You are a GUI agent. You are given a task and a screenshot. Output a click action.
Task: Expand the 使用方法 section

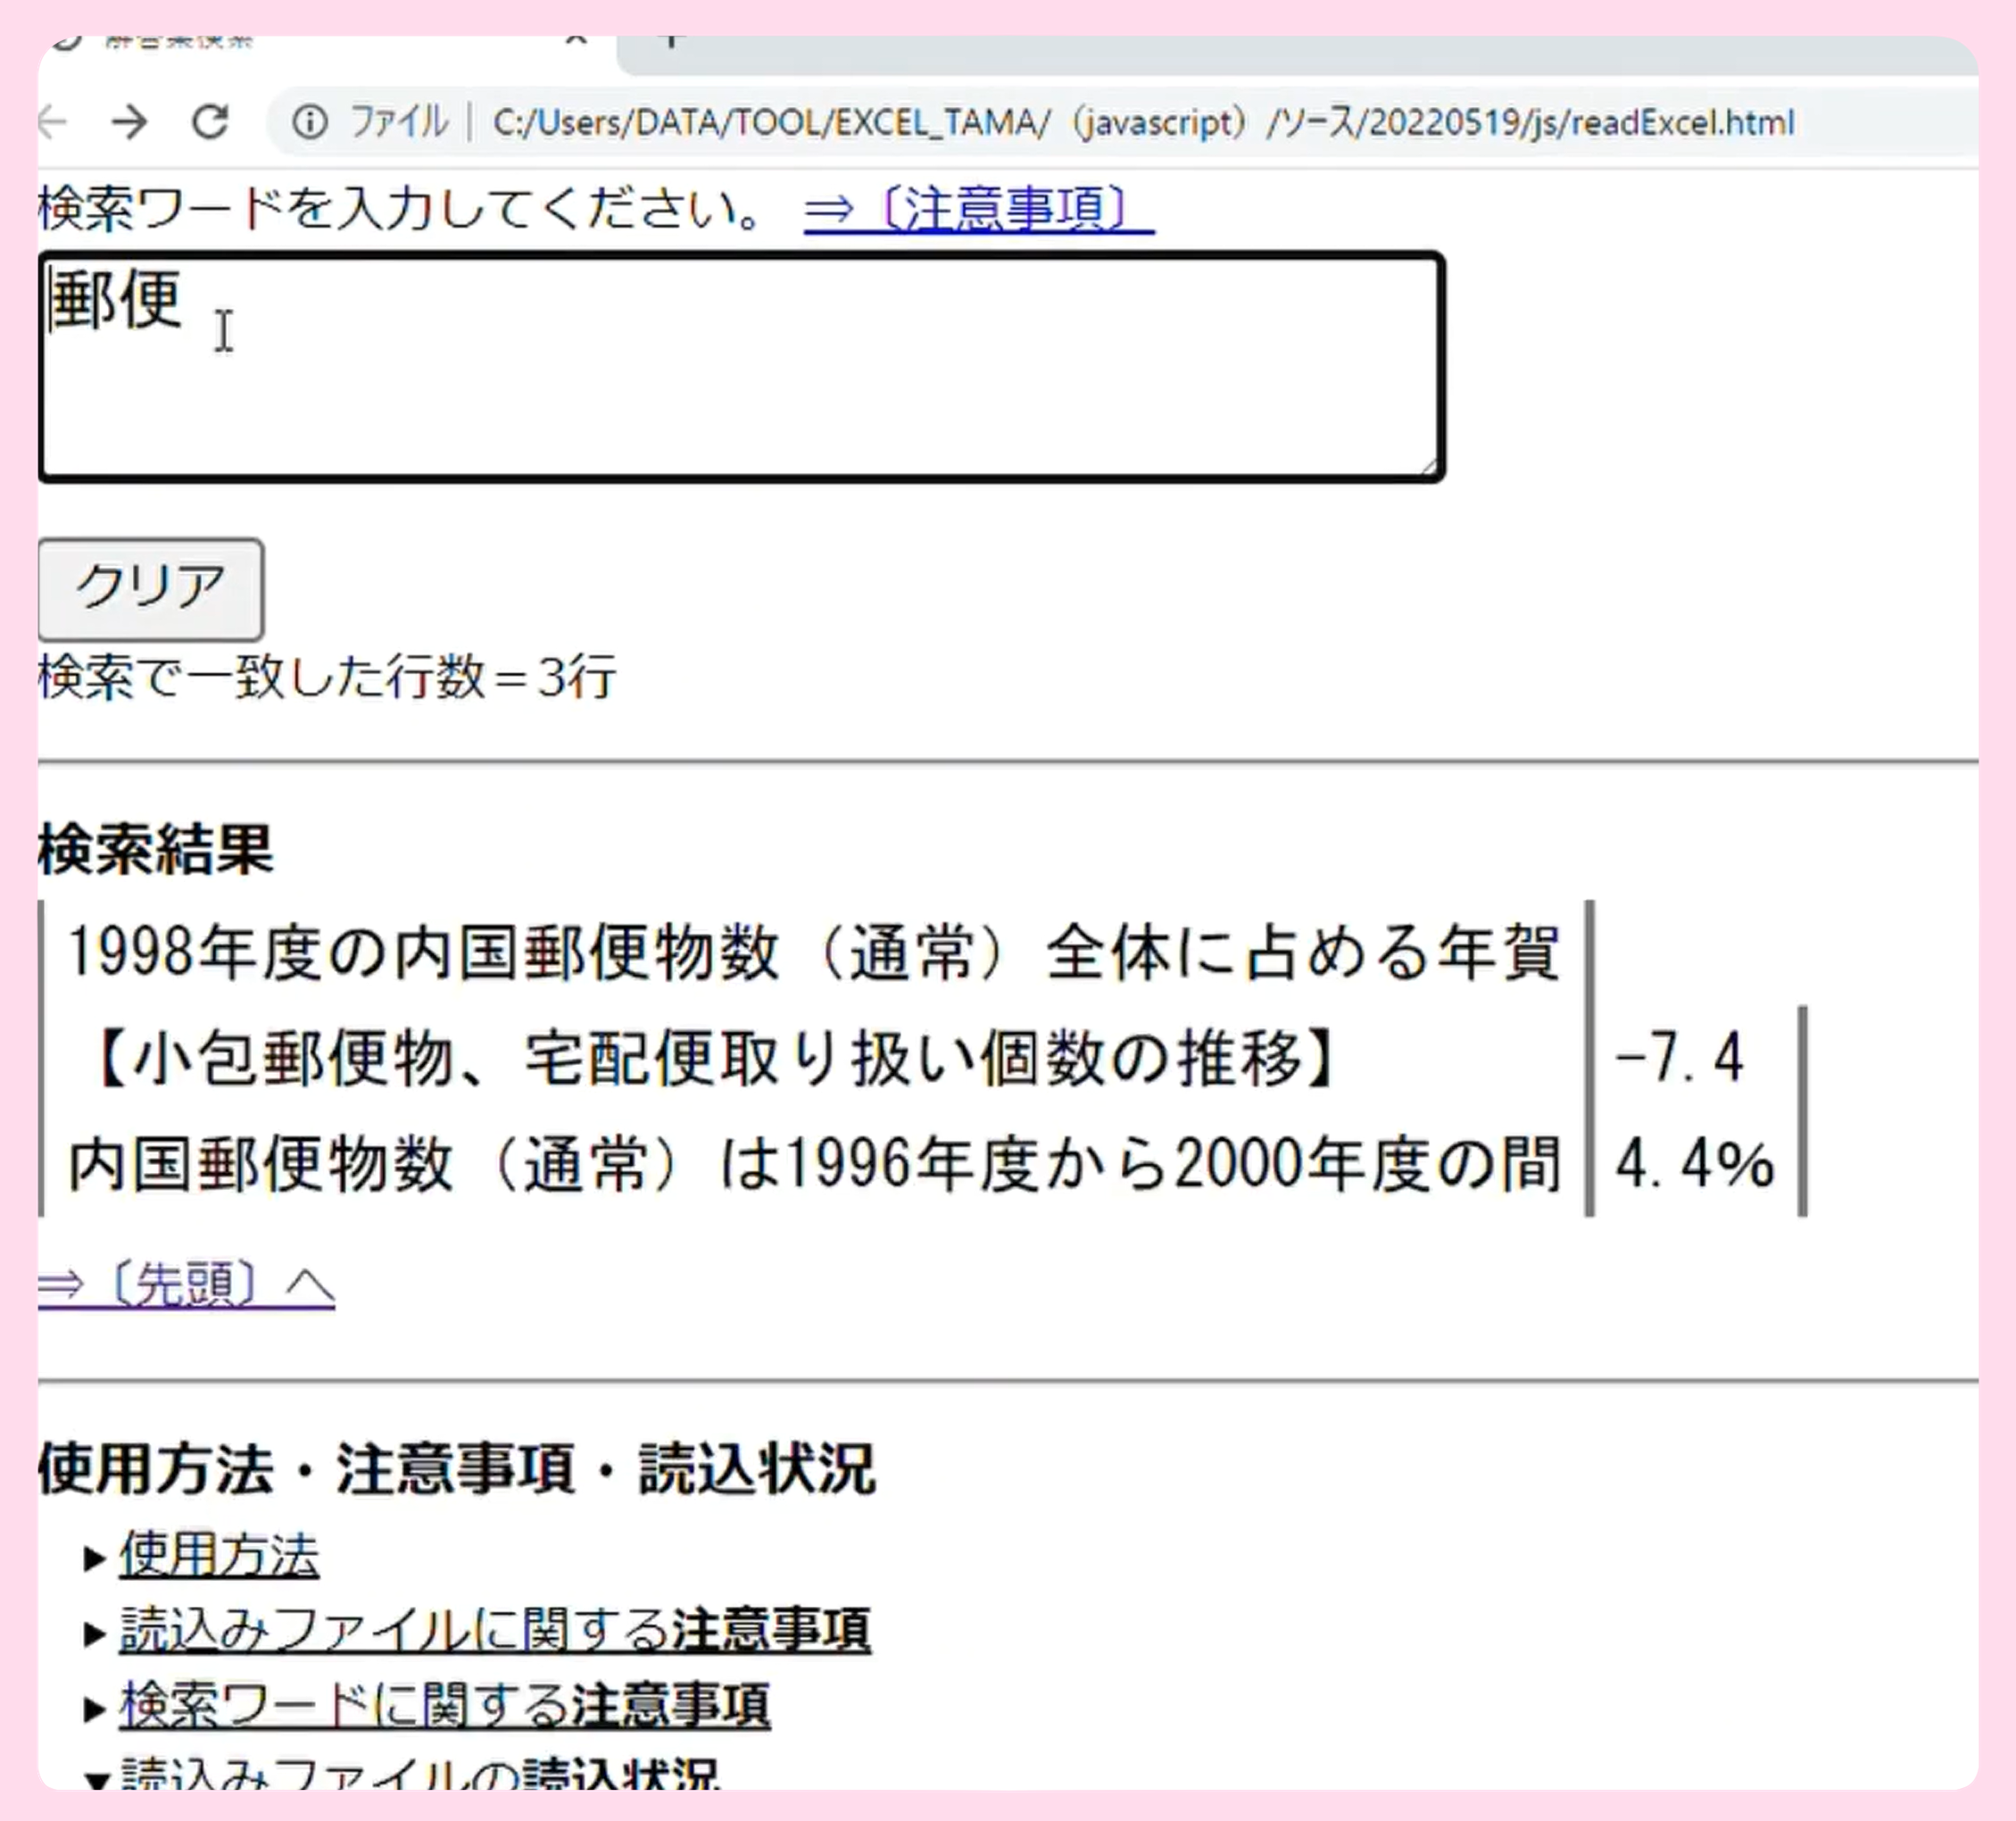(x=219, y=1555)
